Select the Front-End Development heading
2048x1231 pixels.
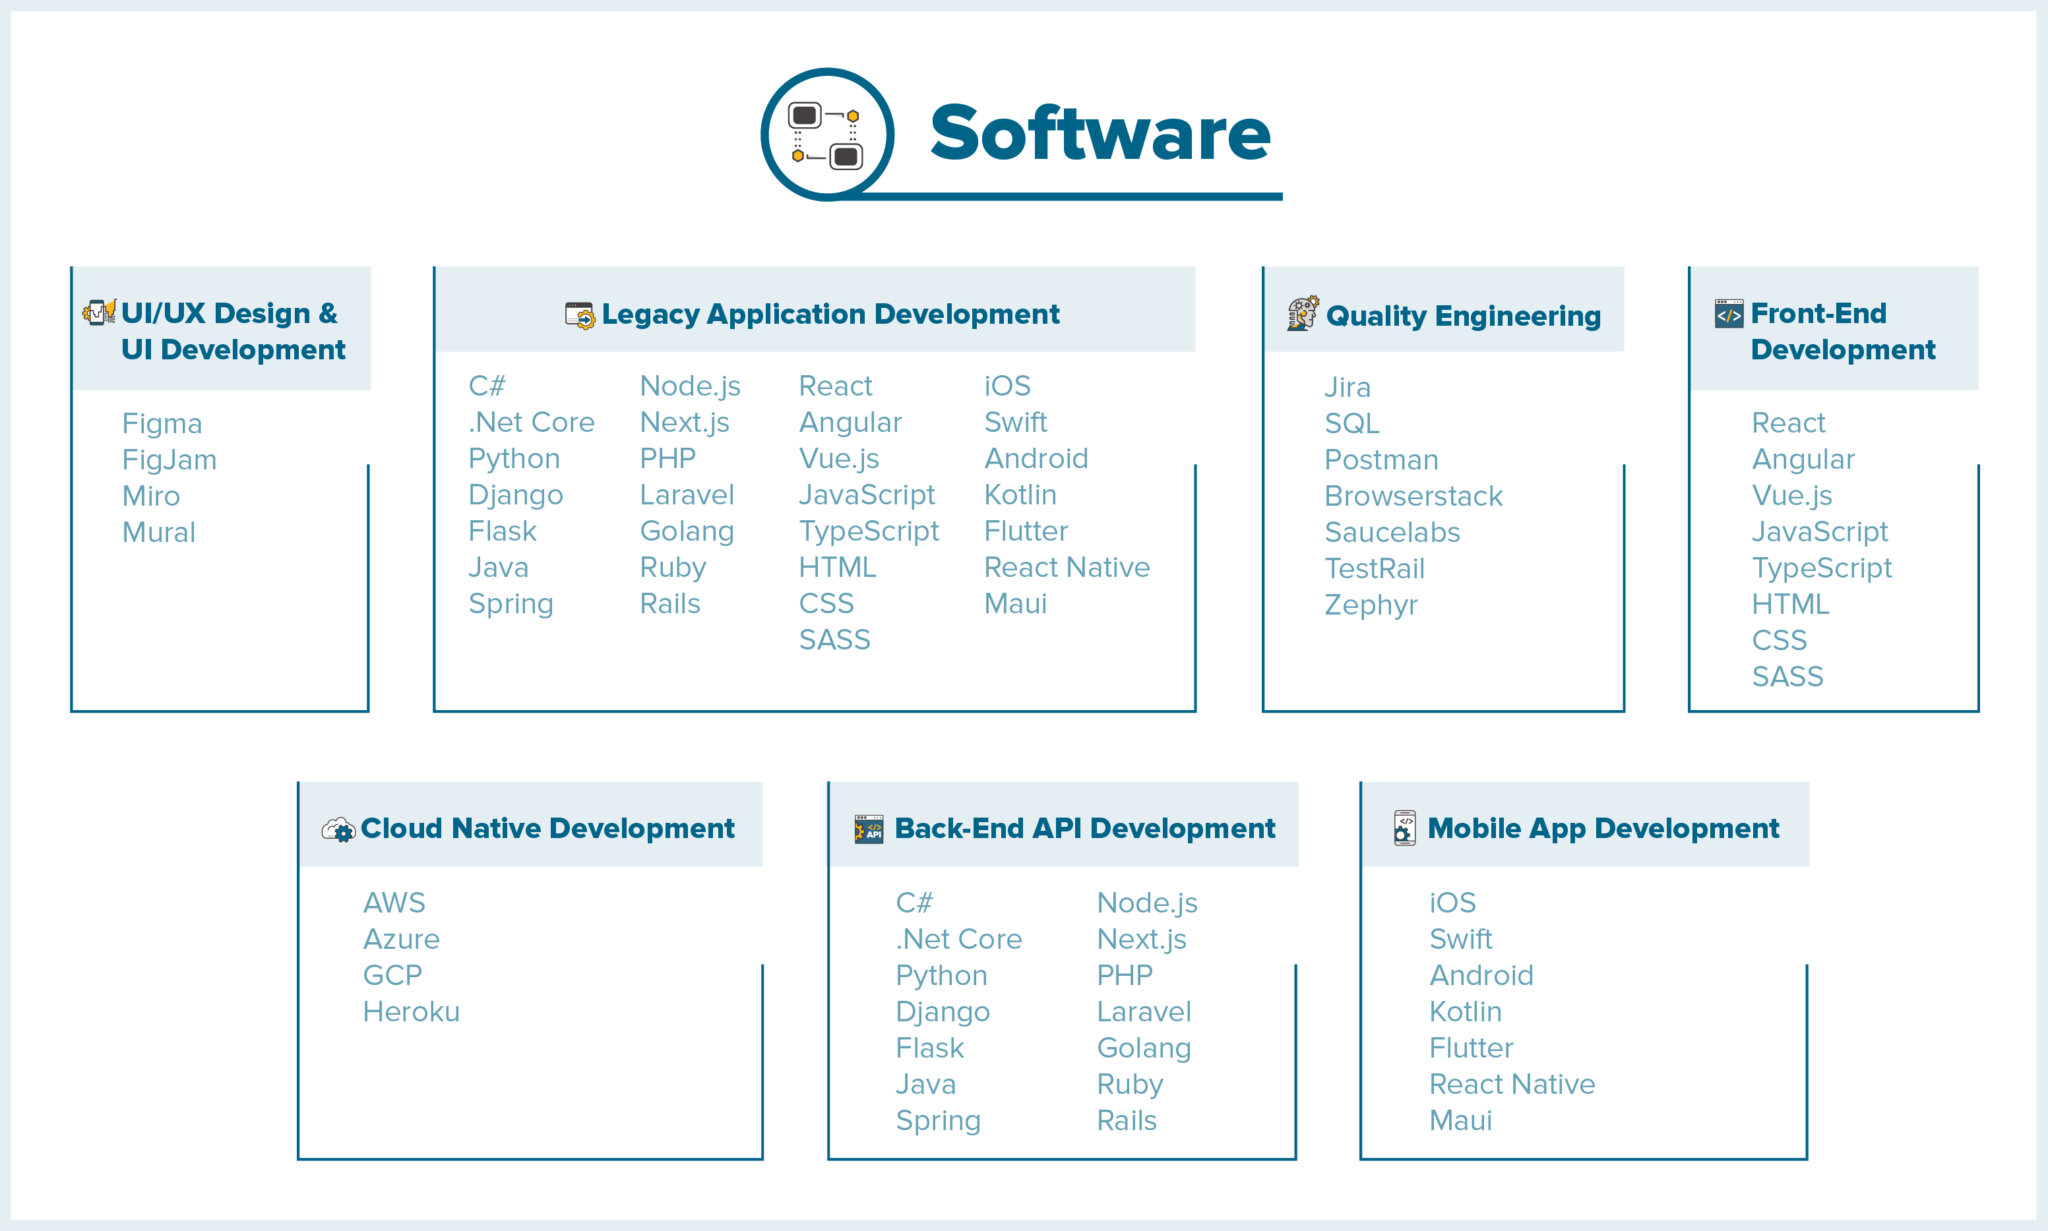(1842, 331)
